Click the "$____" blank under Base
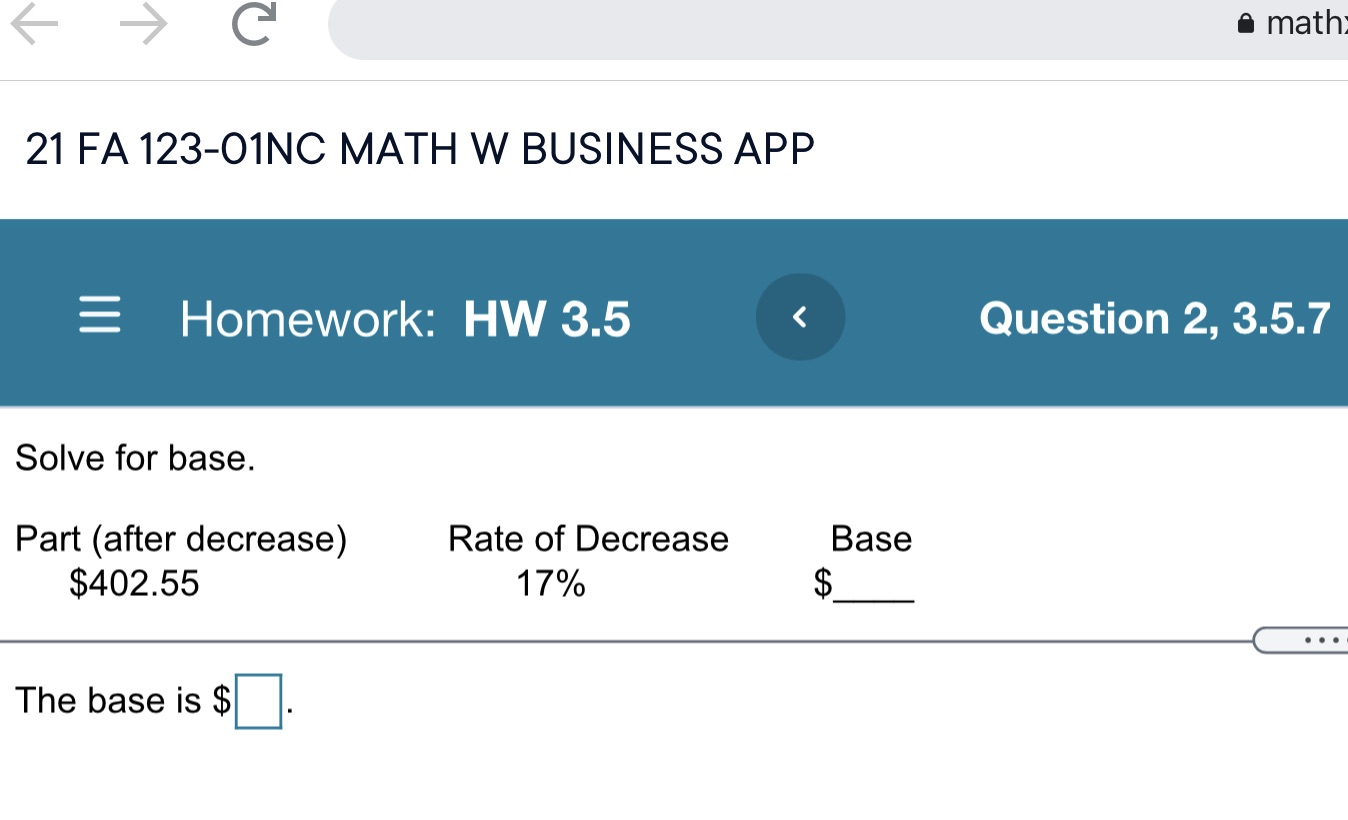The height and width of the screenshot is (820, 1348). (866, 582)
